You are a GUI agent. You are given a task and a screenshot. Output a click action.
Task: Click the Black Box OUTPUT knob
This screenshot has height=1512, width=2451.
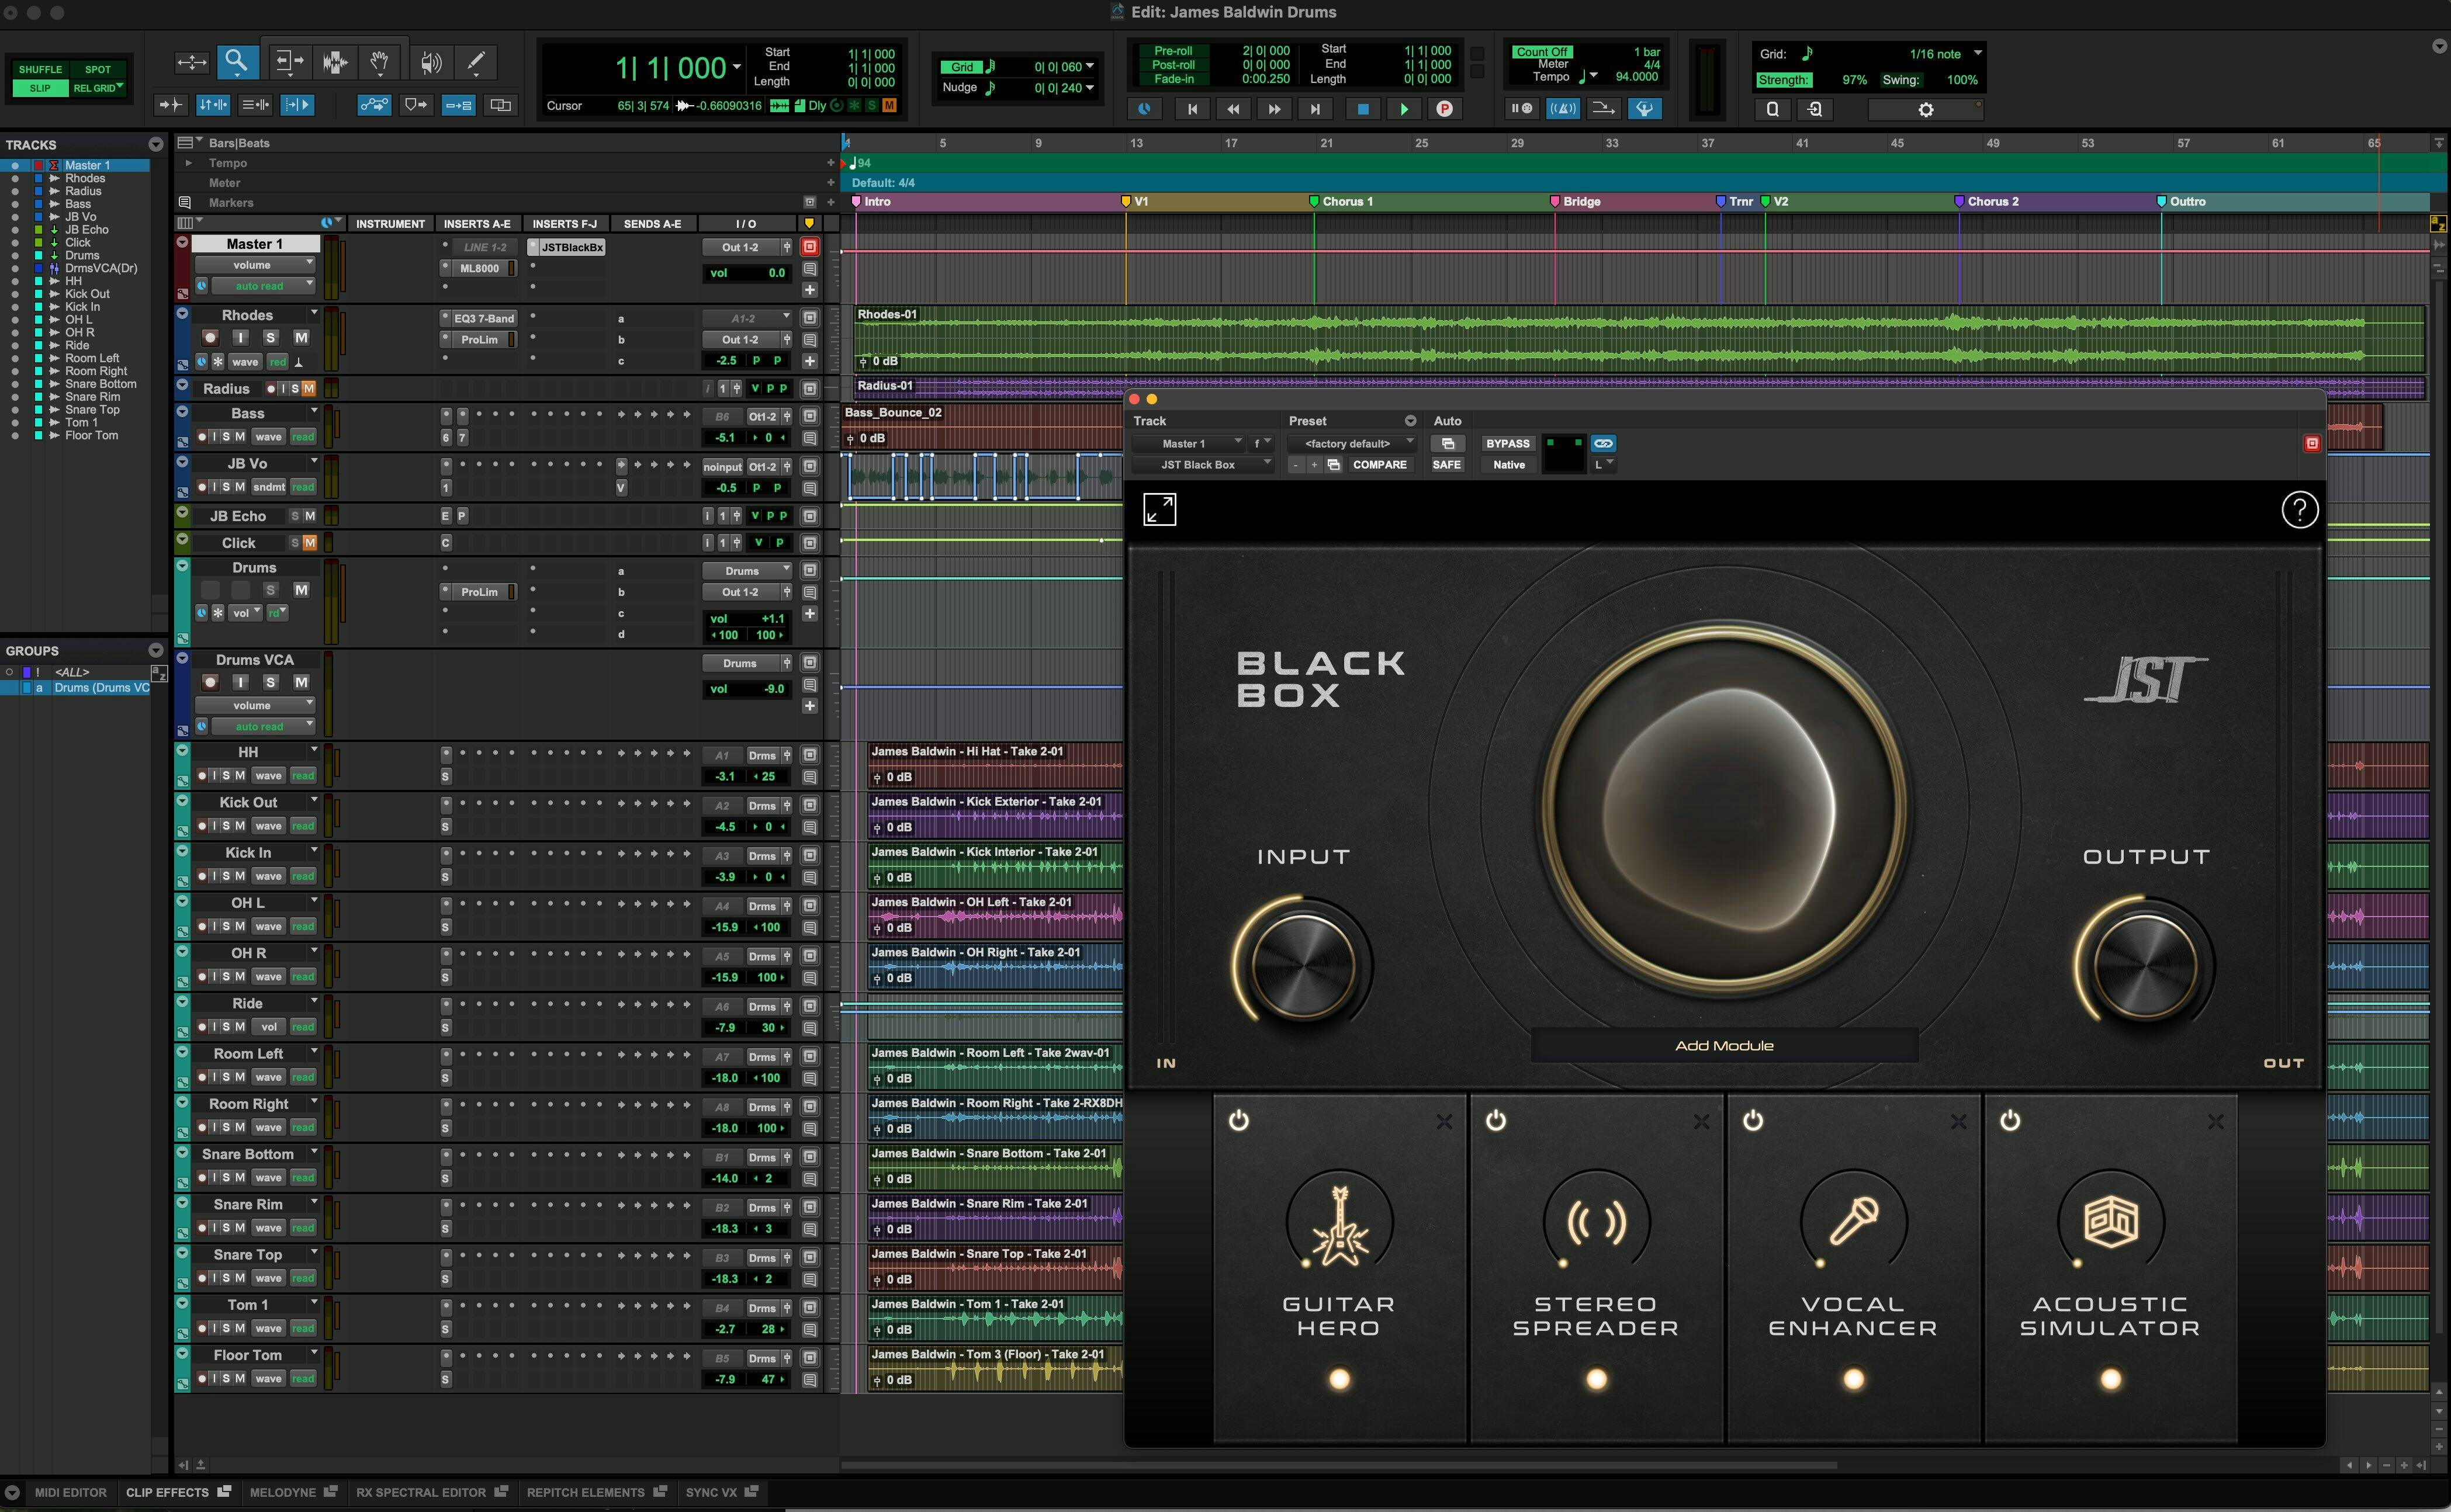click(x=2145, y=967)
